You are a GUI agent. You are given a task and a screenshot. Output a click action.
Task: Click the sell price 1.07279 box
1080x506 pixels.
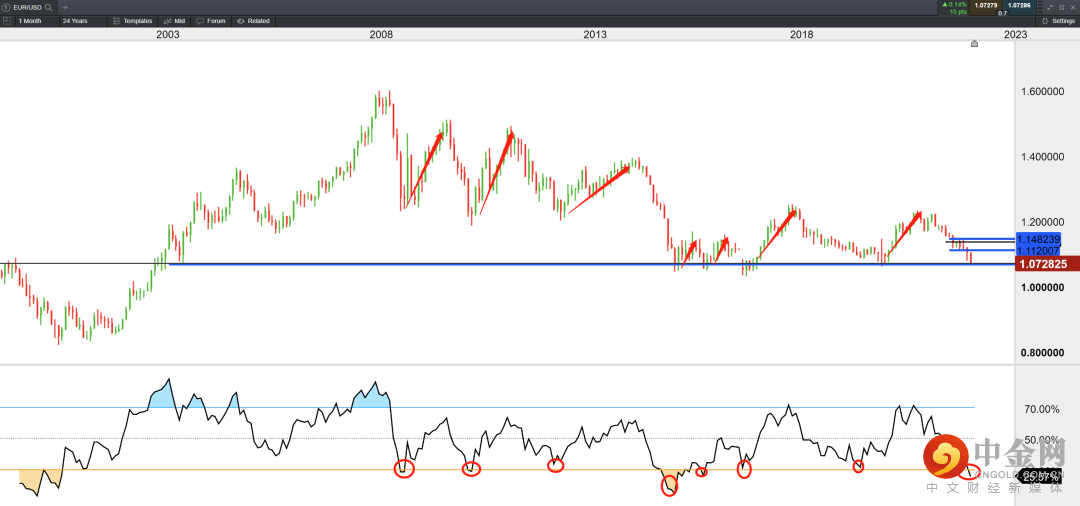[x=986, y=5]
